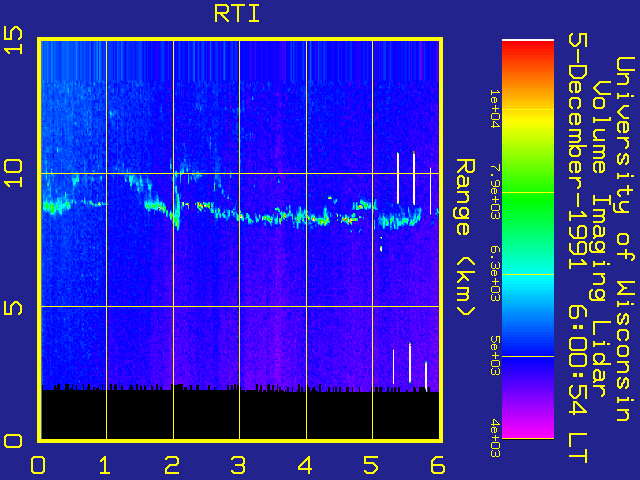Viewport: 640px width, 480px height.
Task: Click the 2 tick label on the horizontal axis
Action: 172,465
